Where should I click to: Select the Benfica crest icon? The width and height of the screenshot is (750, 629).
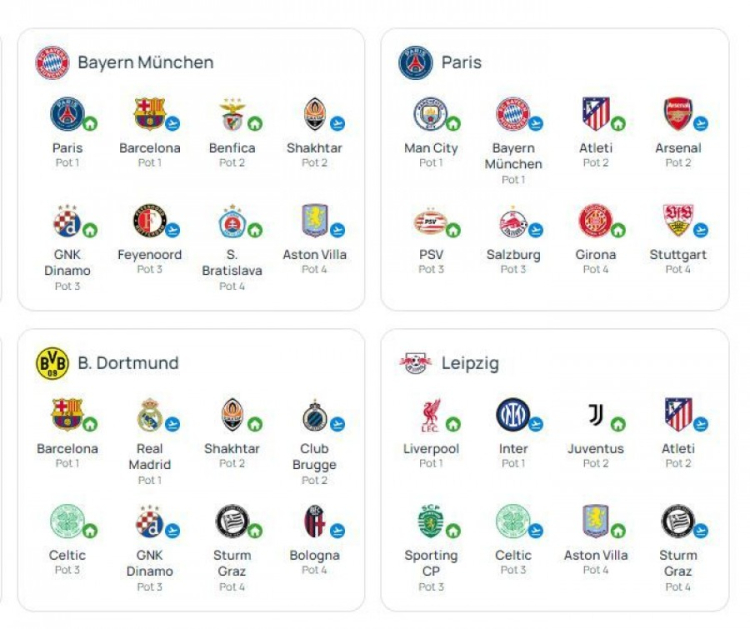point(232,114)
